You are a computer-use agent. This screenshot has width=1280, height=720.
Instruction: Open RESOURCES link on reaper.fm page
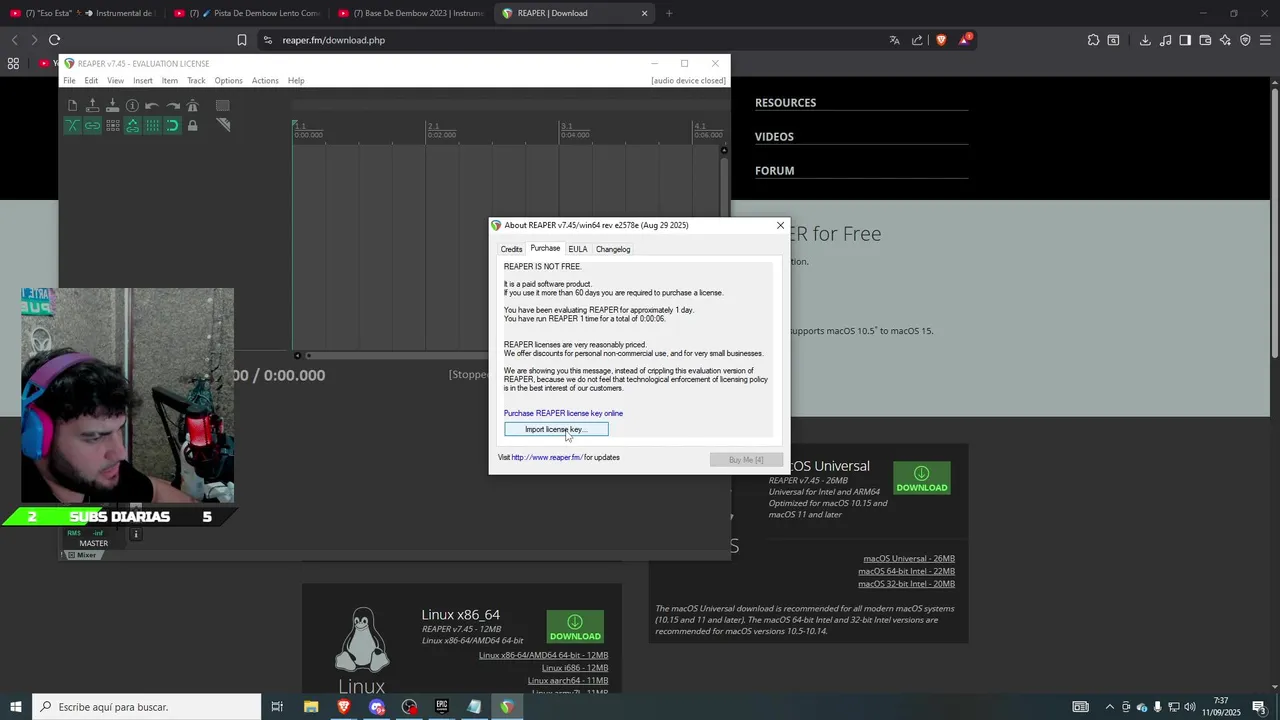coord(785,103)
